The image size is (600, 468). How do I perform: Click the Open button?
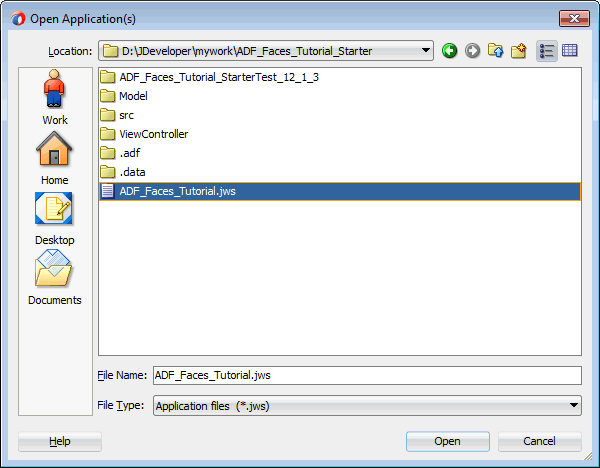coord(448,441)
